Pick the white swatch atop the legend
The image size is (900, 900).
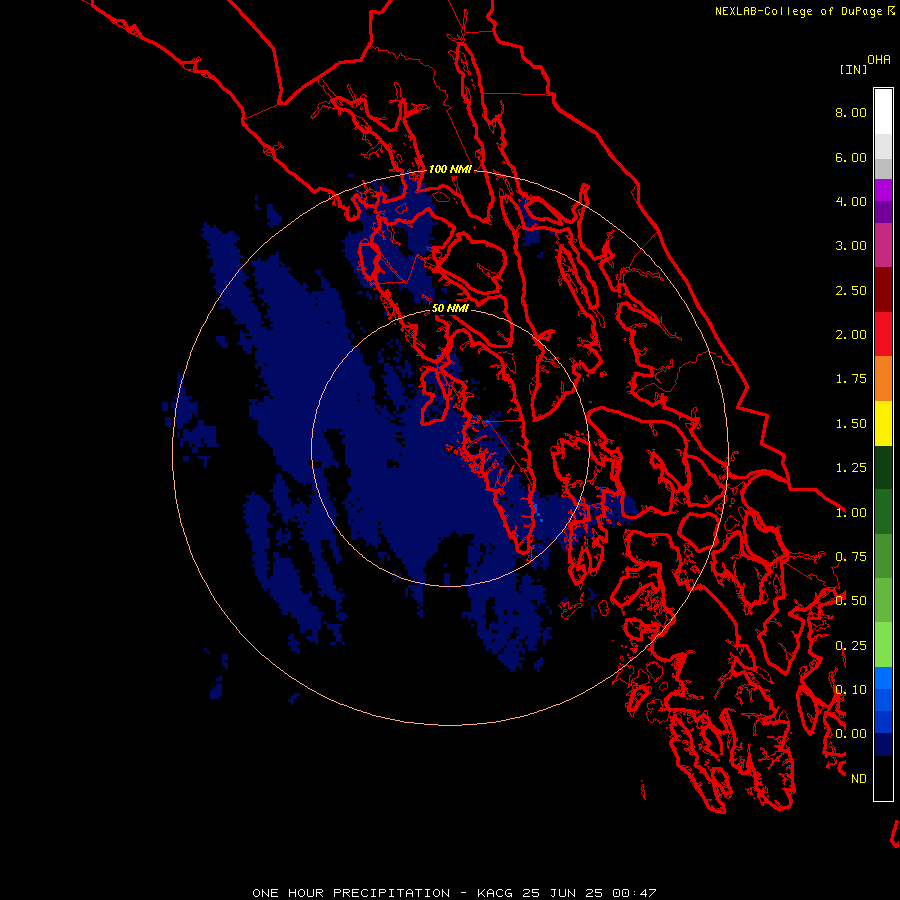coord(883,111)
